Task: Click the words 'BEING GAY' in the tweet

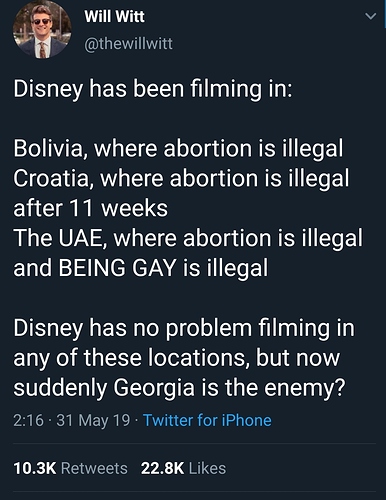Action: 117,268
